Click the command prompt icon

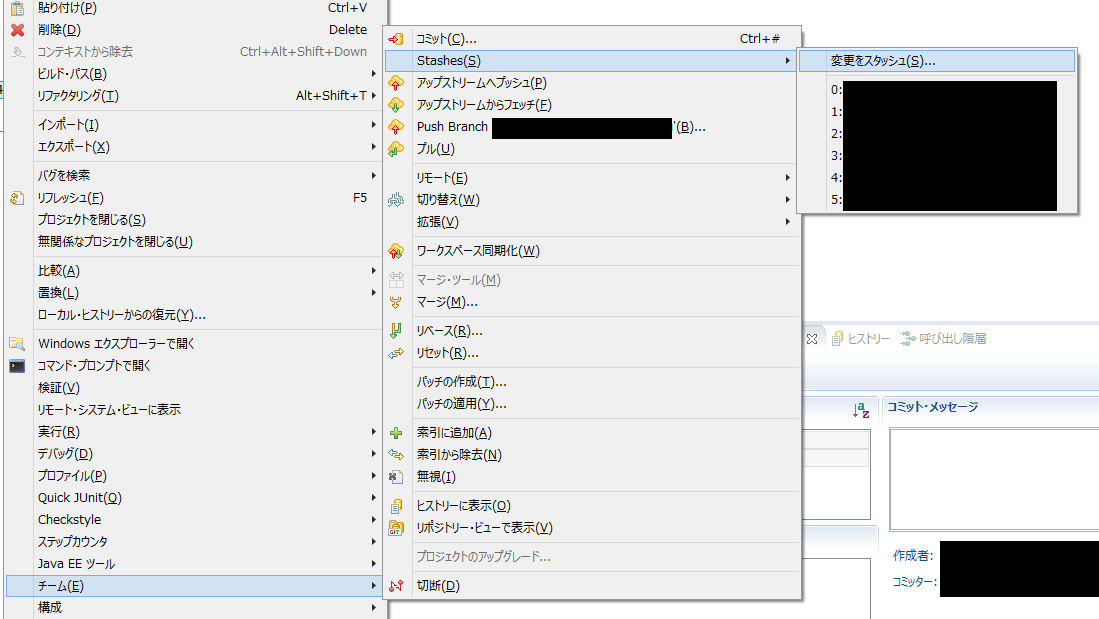click(x=18, y=366)
